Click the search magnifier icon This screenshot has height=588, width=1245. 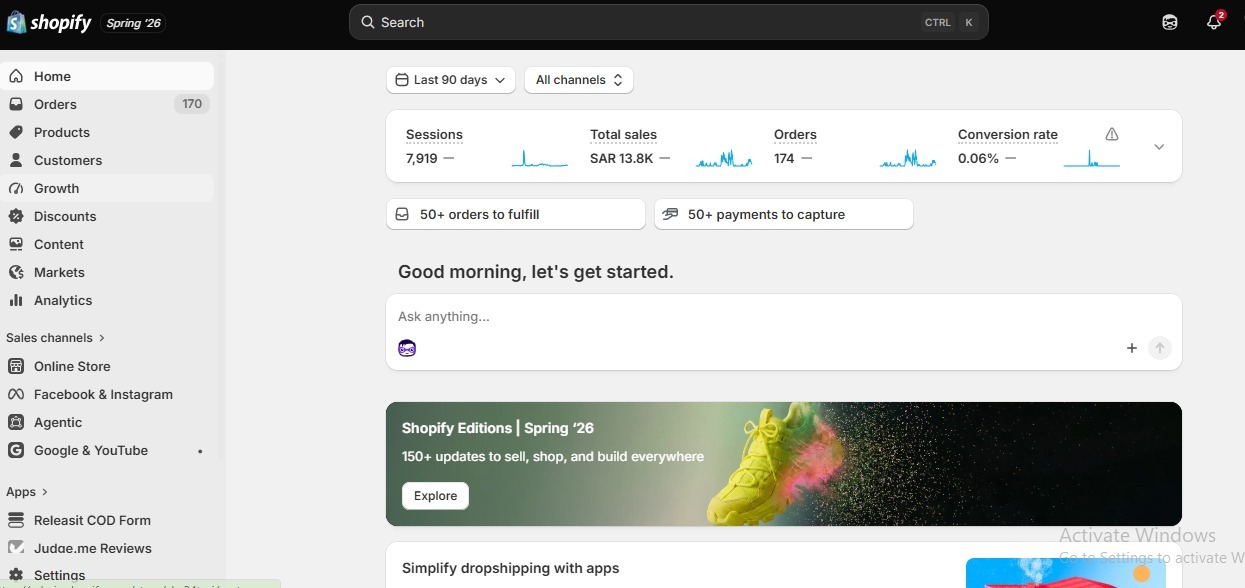pyautogui.click(x=368, y=22)
